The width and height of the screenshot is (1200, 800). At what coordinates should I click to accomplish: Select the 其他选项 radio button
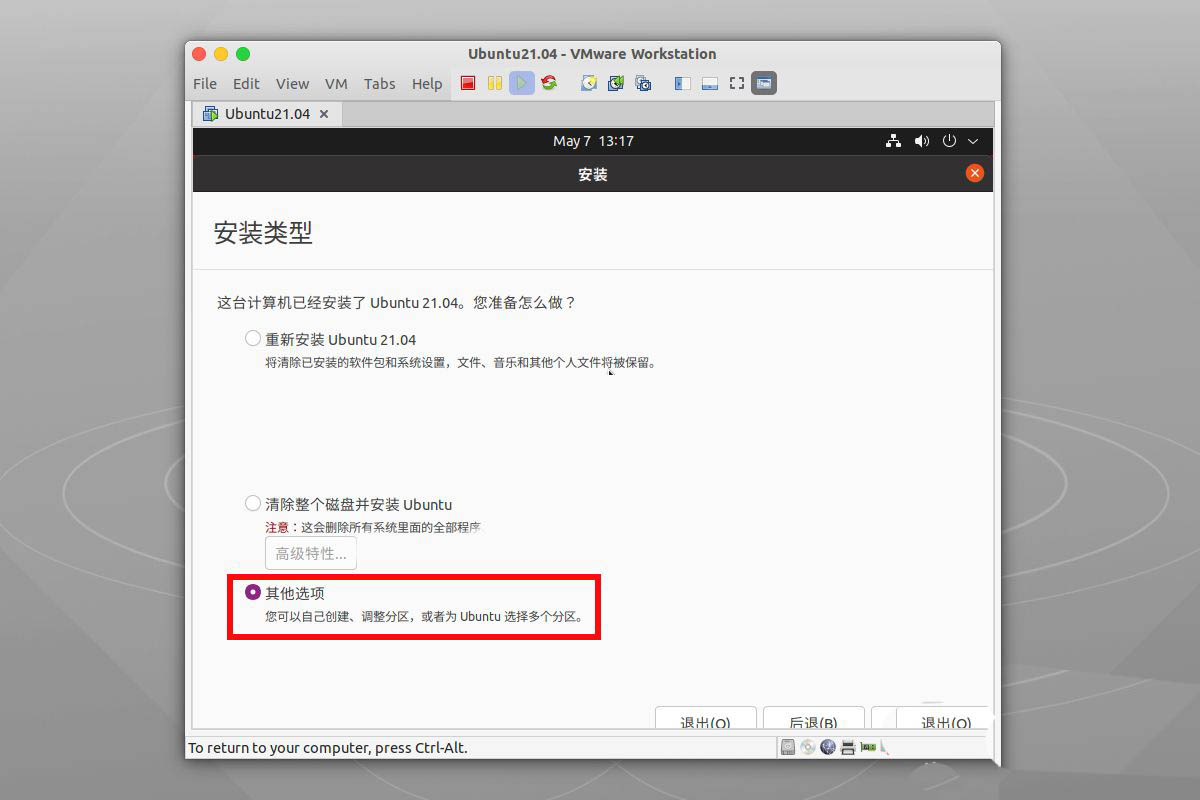pos(253,592)
